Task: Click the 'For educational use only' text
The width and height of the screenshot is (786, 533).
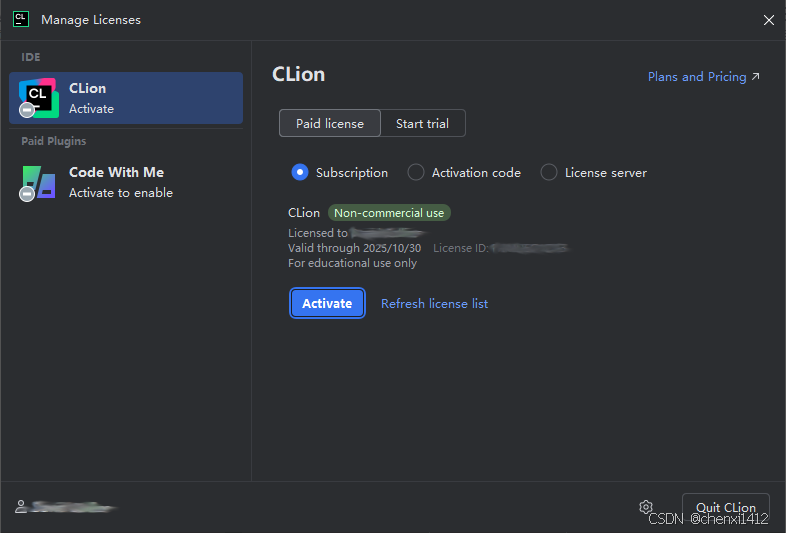Action: [x=352, y=263]
